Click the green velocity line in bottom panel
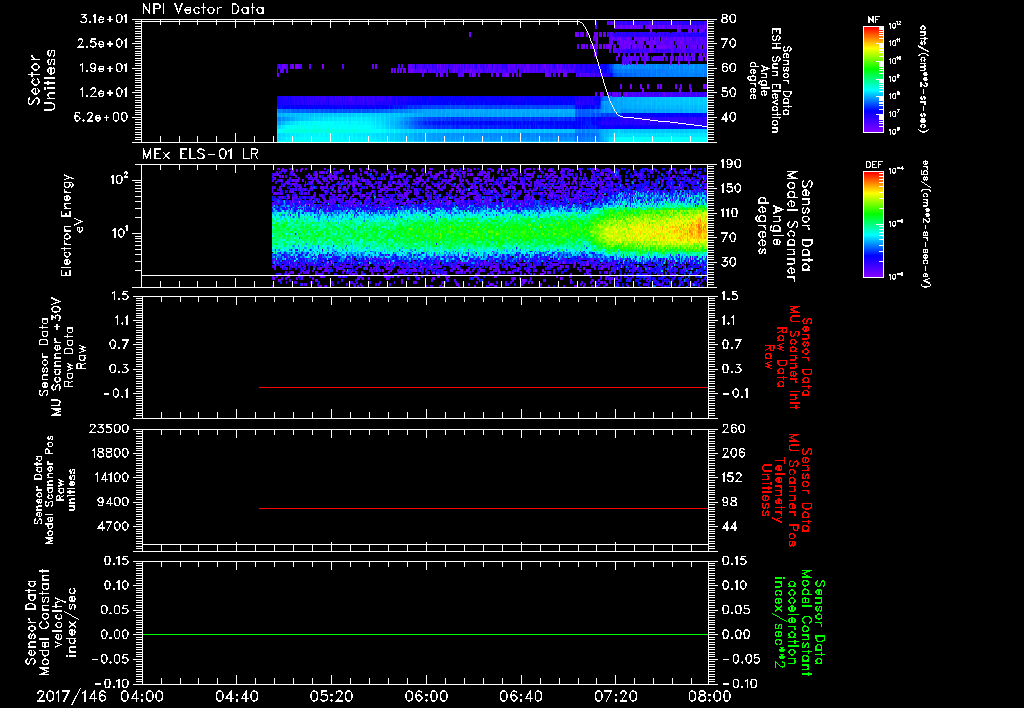1024x708 pixels. click(424, 634)
